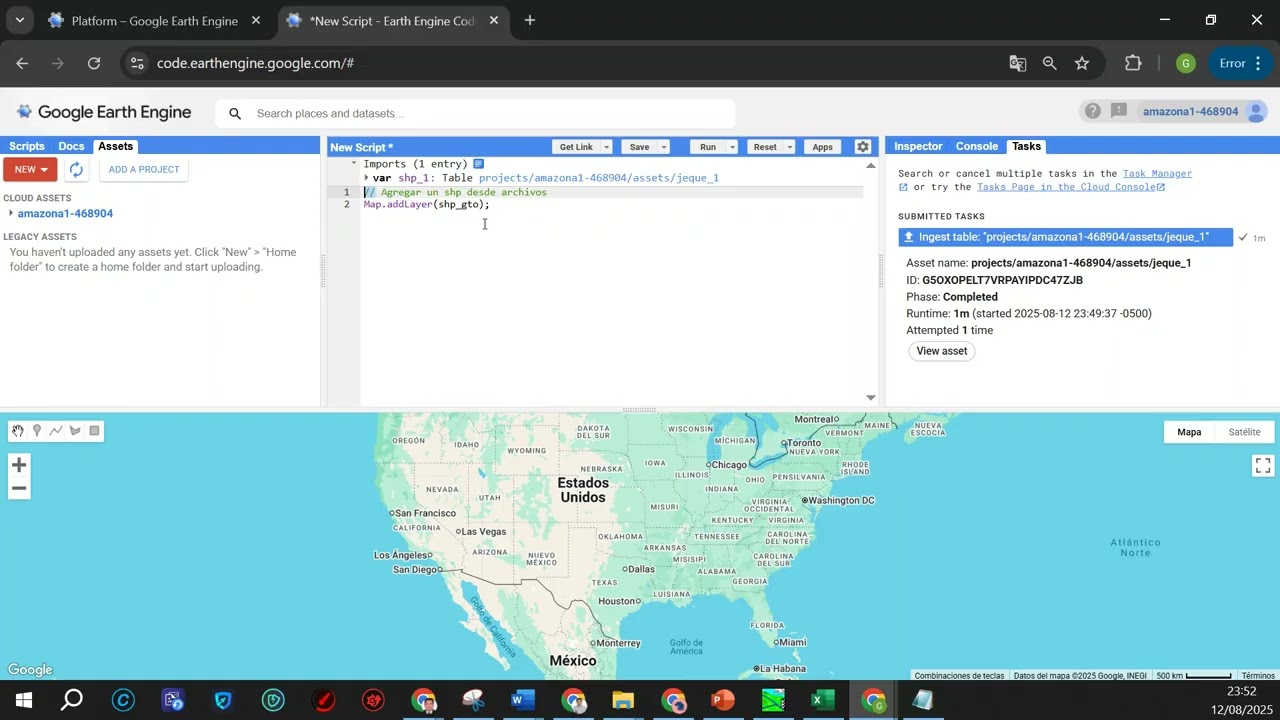Open Word from the taskbar
The height and width of the screenshot is (720, 1280).
point(522,700)
